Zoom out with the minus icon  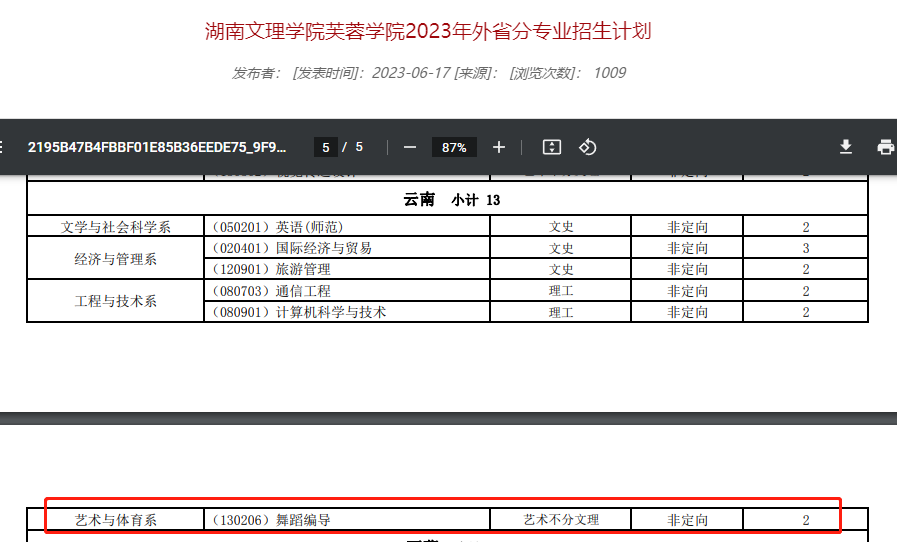(x=410, y=148)
